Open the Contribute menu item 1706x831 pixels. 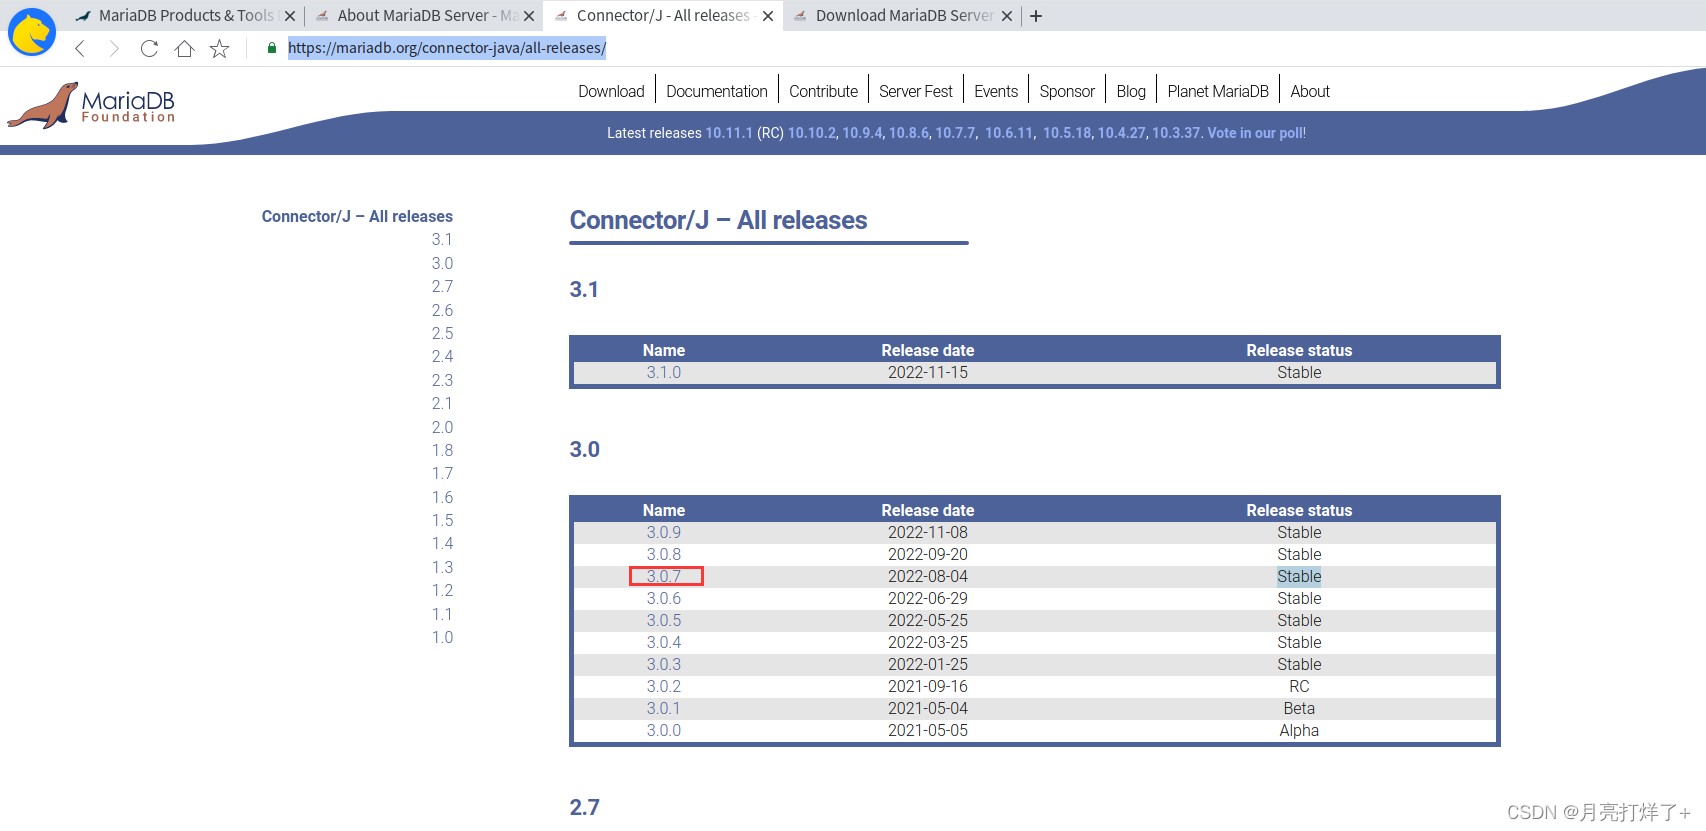coord(823,91)
